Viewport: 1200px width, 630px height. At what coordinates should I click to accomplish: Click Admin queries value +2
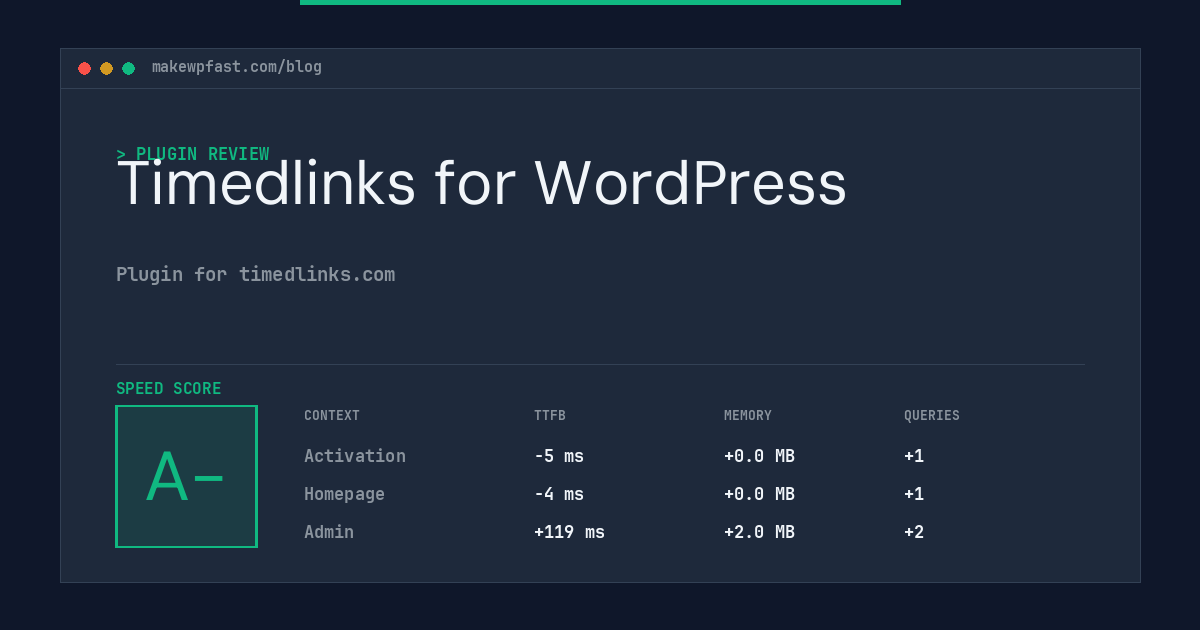click(x=914, y=532)
